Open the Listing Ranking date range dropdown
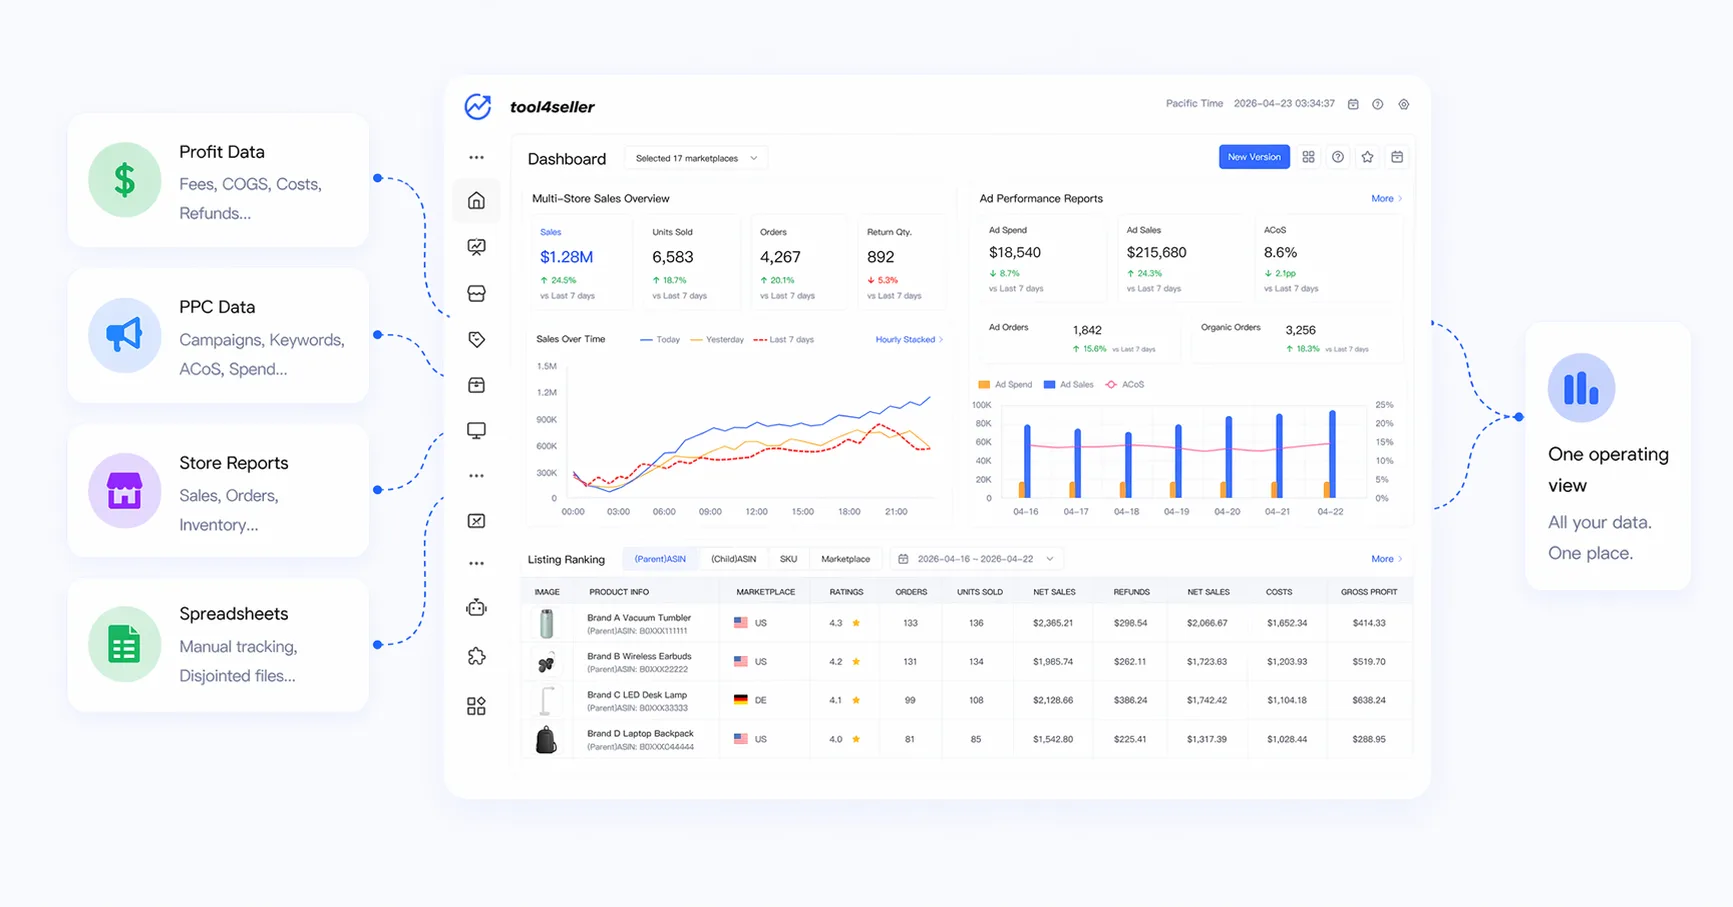 point(975,559)
